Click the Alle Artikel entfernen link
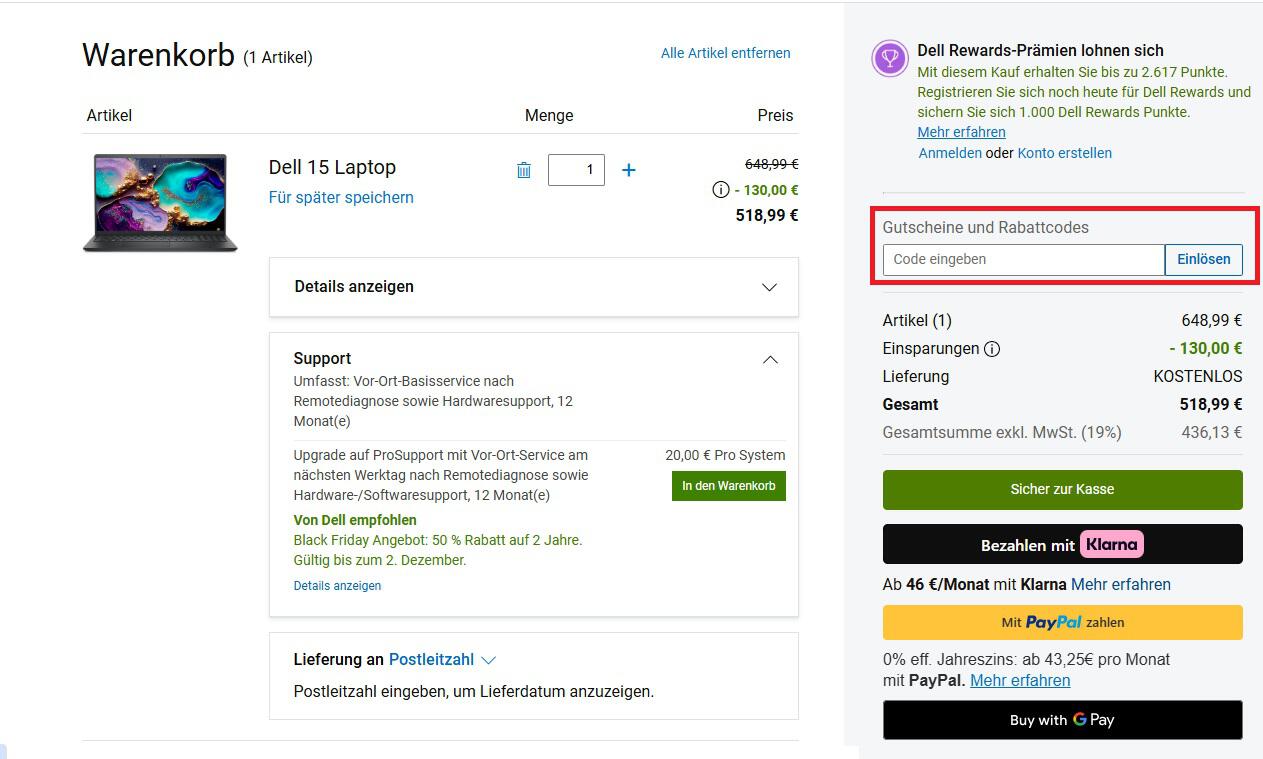This screenshot has height=759, width=1263. coord(725,53)
